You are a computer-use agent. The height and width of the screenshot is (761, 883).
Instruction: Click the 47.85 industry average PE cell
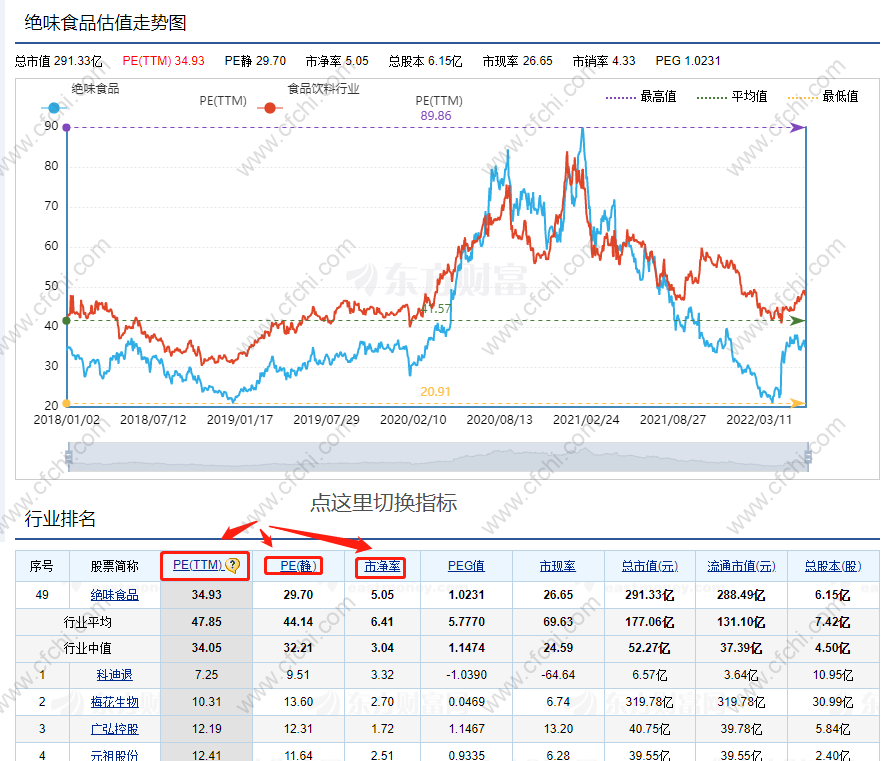point(207,622)
